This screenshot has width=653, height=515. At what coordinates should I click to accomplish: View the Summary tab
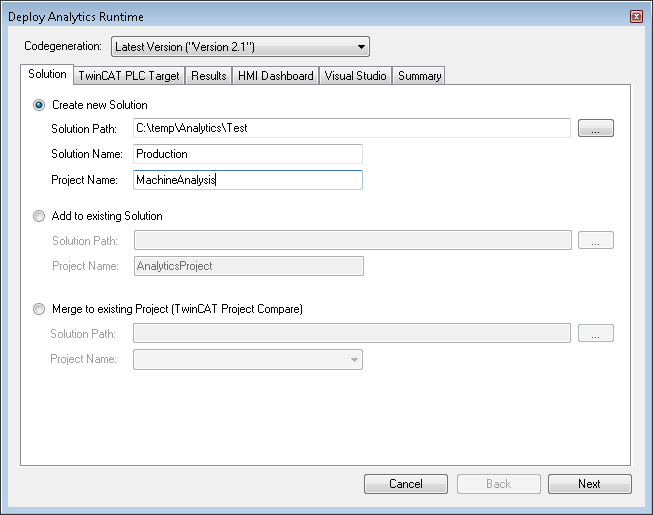pos(419,76)
